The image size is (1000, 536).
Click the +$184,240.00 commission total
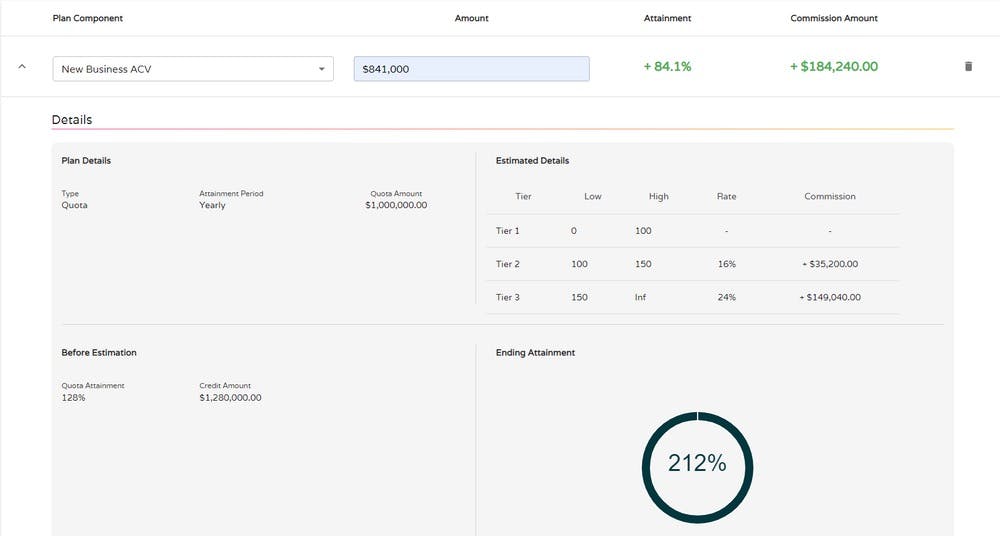click(834, 66)
